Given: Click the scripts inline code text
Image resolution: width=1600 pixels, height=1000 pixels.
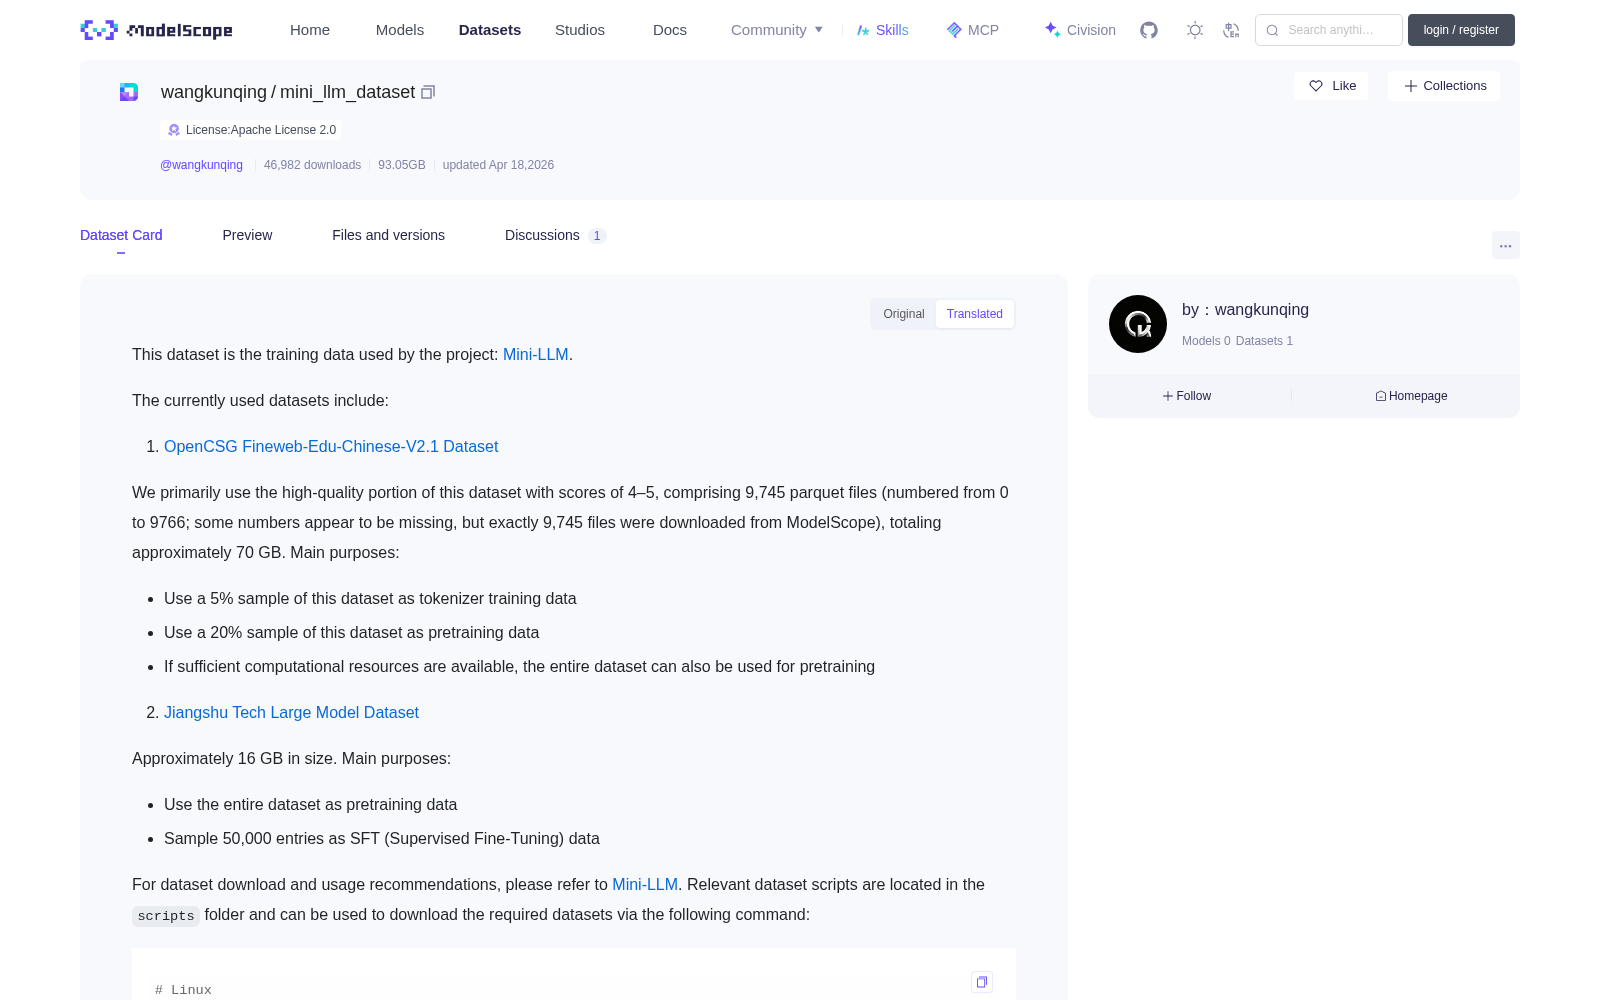Looking at the screenshot, I should (166, 916).
